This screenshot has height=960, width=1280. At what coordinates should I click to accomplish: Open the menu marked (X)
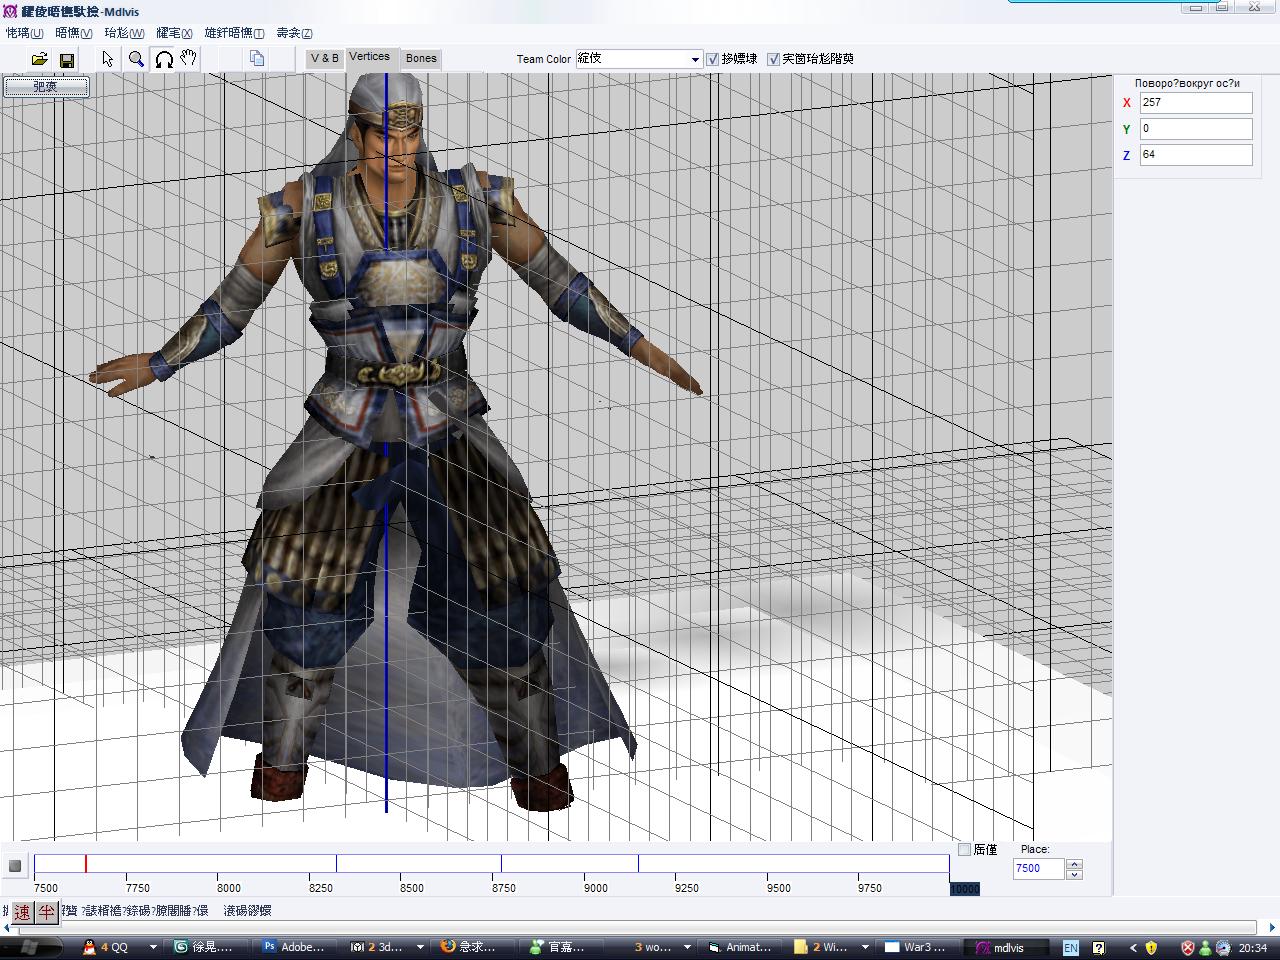174,33
